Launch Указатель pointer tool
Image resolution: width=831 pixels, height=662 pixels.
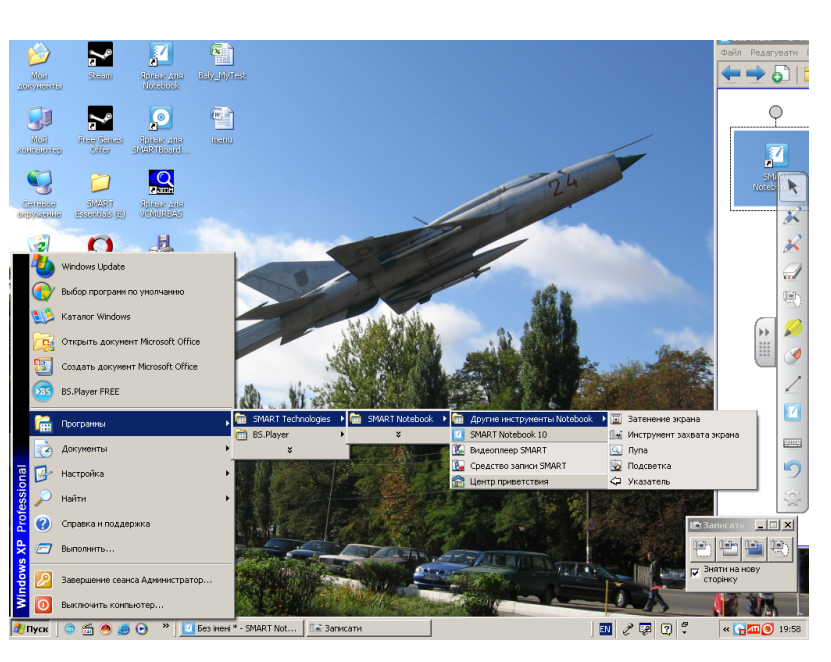pos(683,481)
